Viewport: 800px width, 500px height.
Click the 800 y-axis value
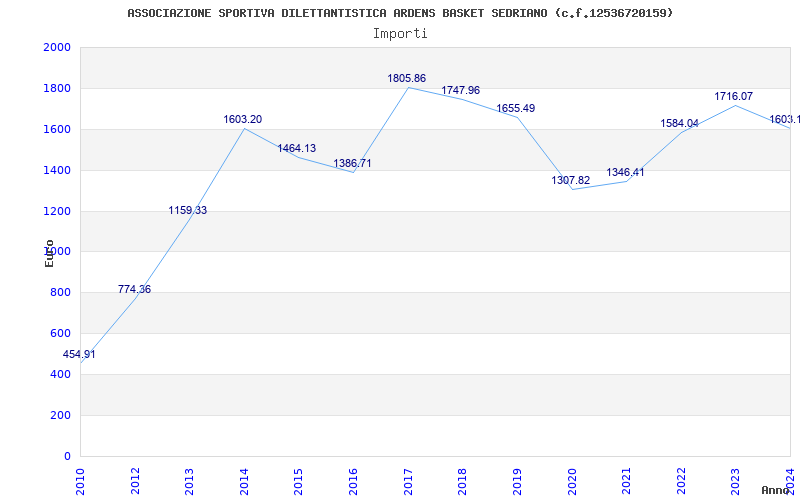(61, 292)
